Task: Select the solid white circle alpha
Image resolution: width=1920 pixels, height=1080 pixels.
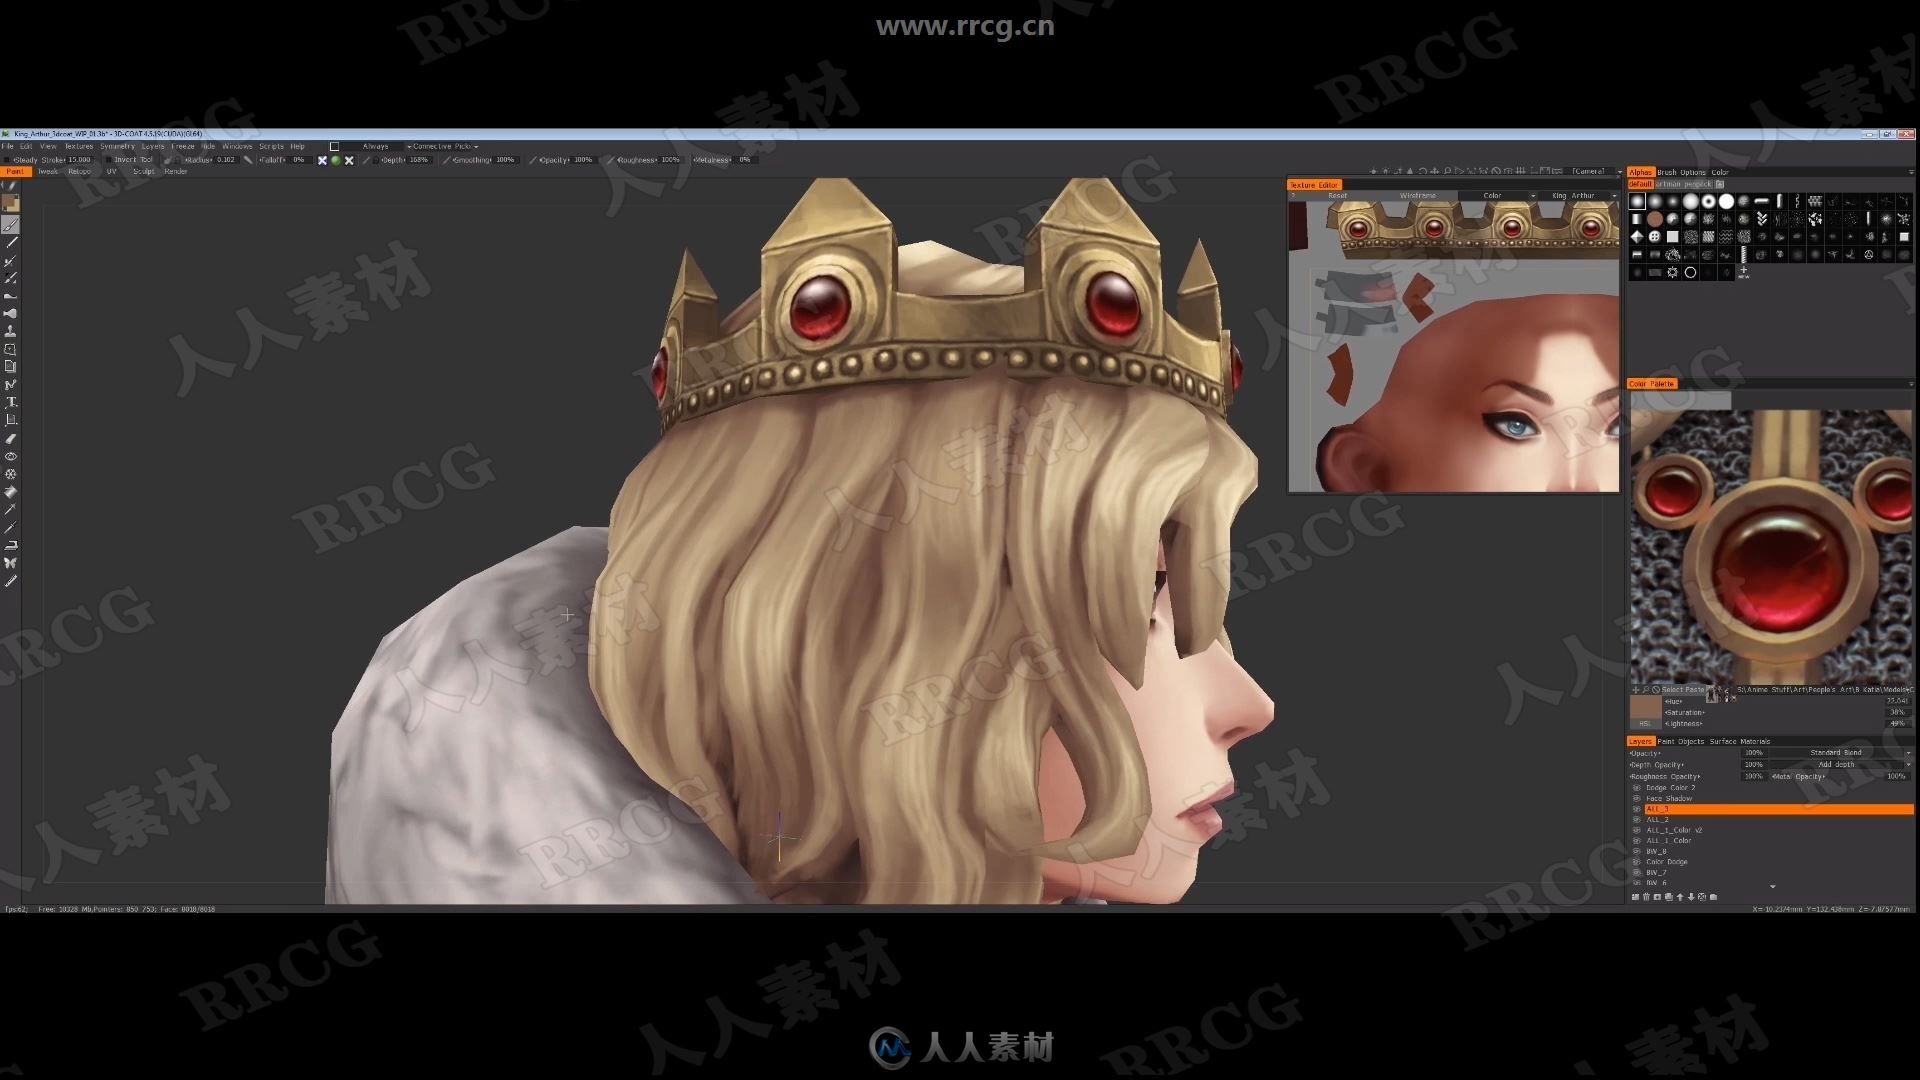Action: coord(1726,201)
